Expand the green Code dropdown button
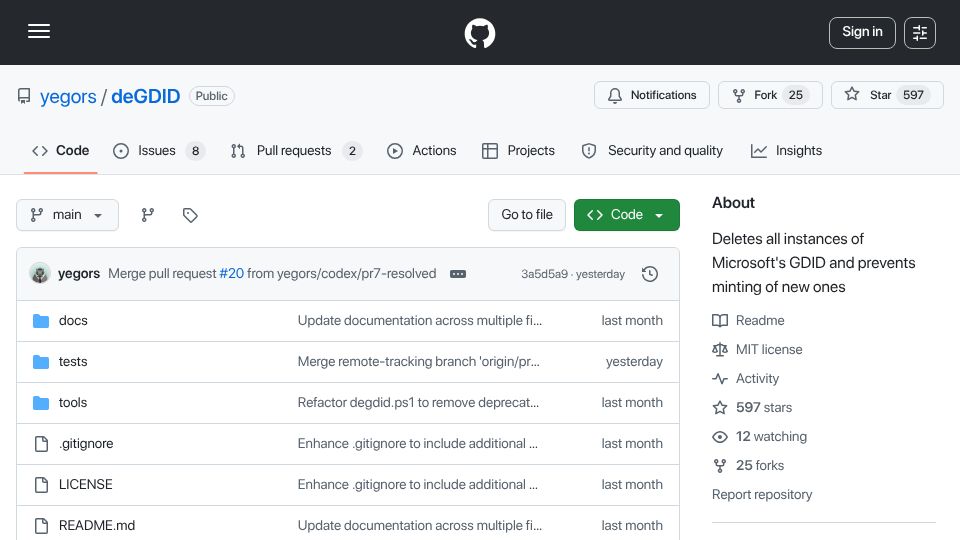The image size is (960, 540). click(x=626, y=215)
